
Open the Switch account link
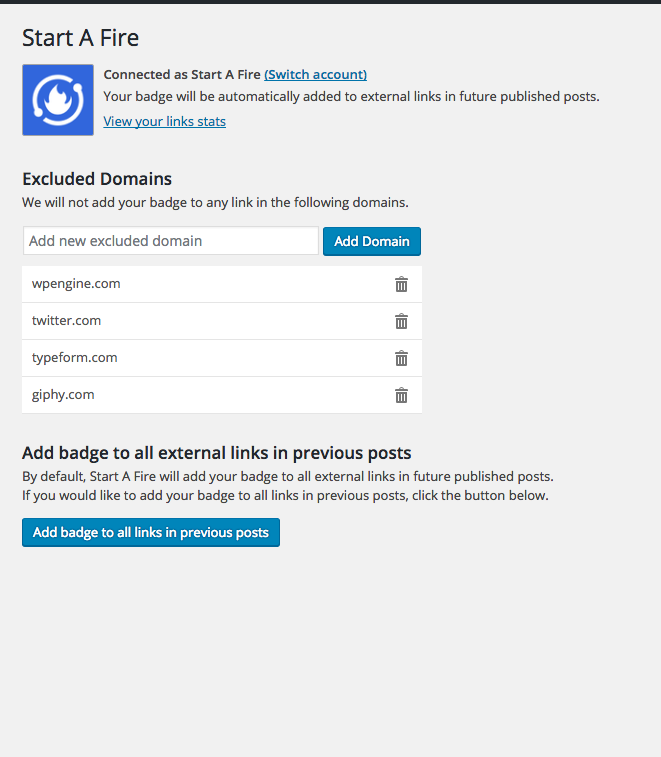[x=315, y=74]
